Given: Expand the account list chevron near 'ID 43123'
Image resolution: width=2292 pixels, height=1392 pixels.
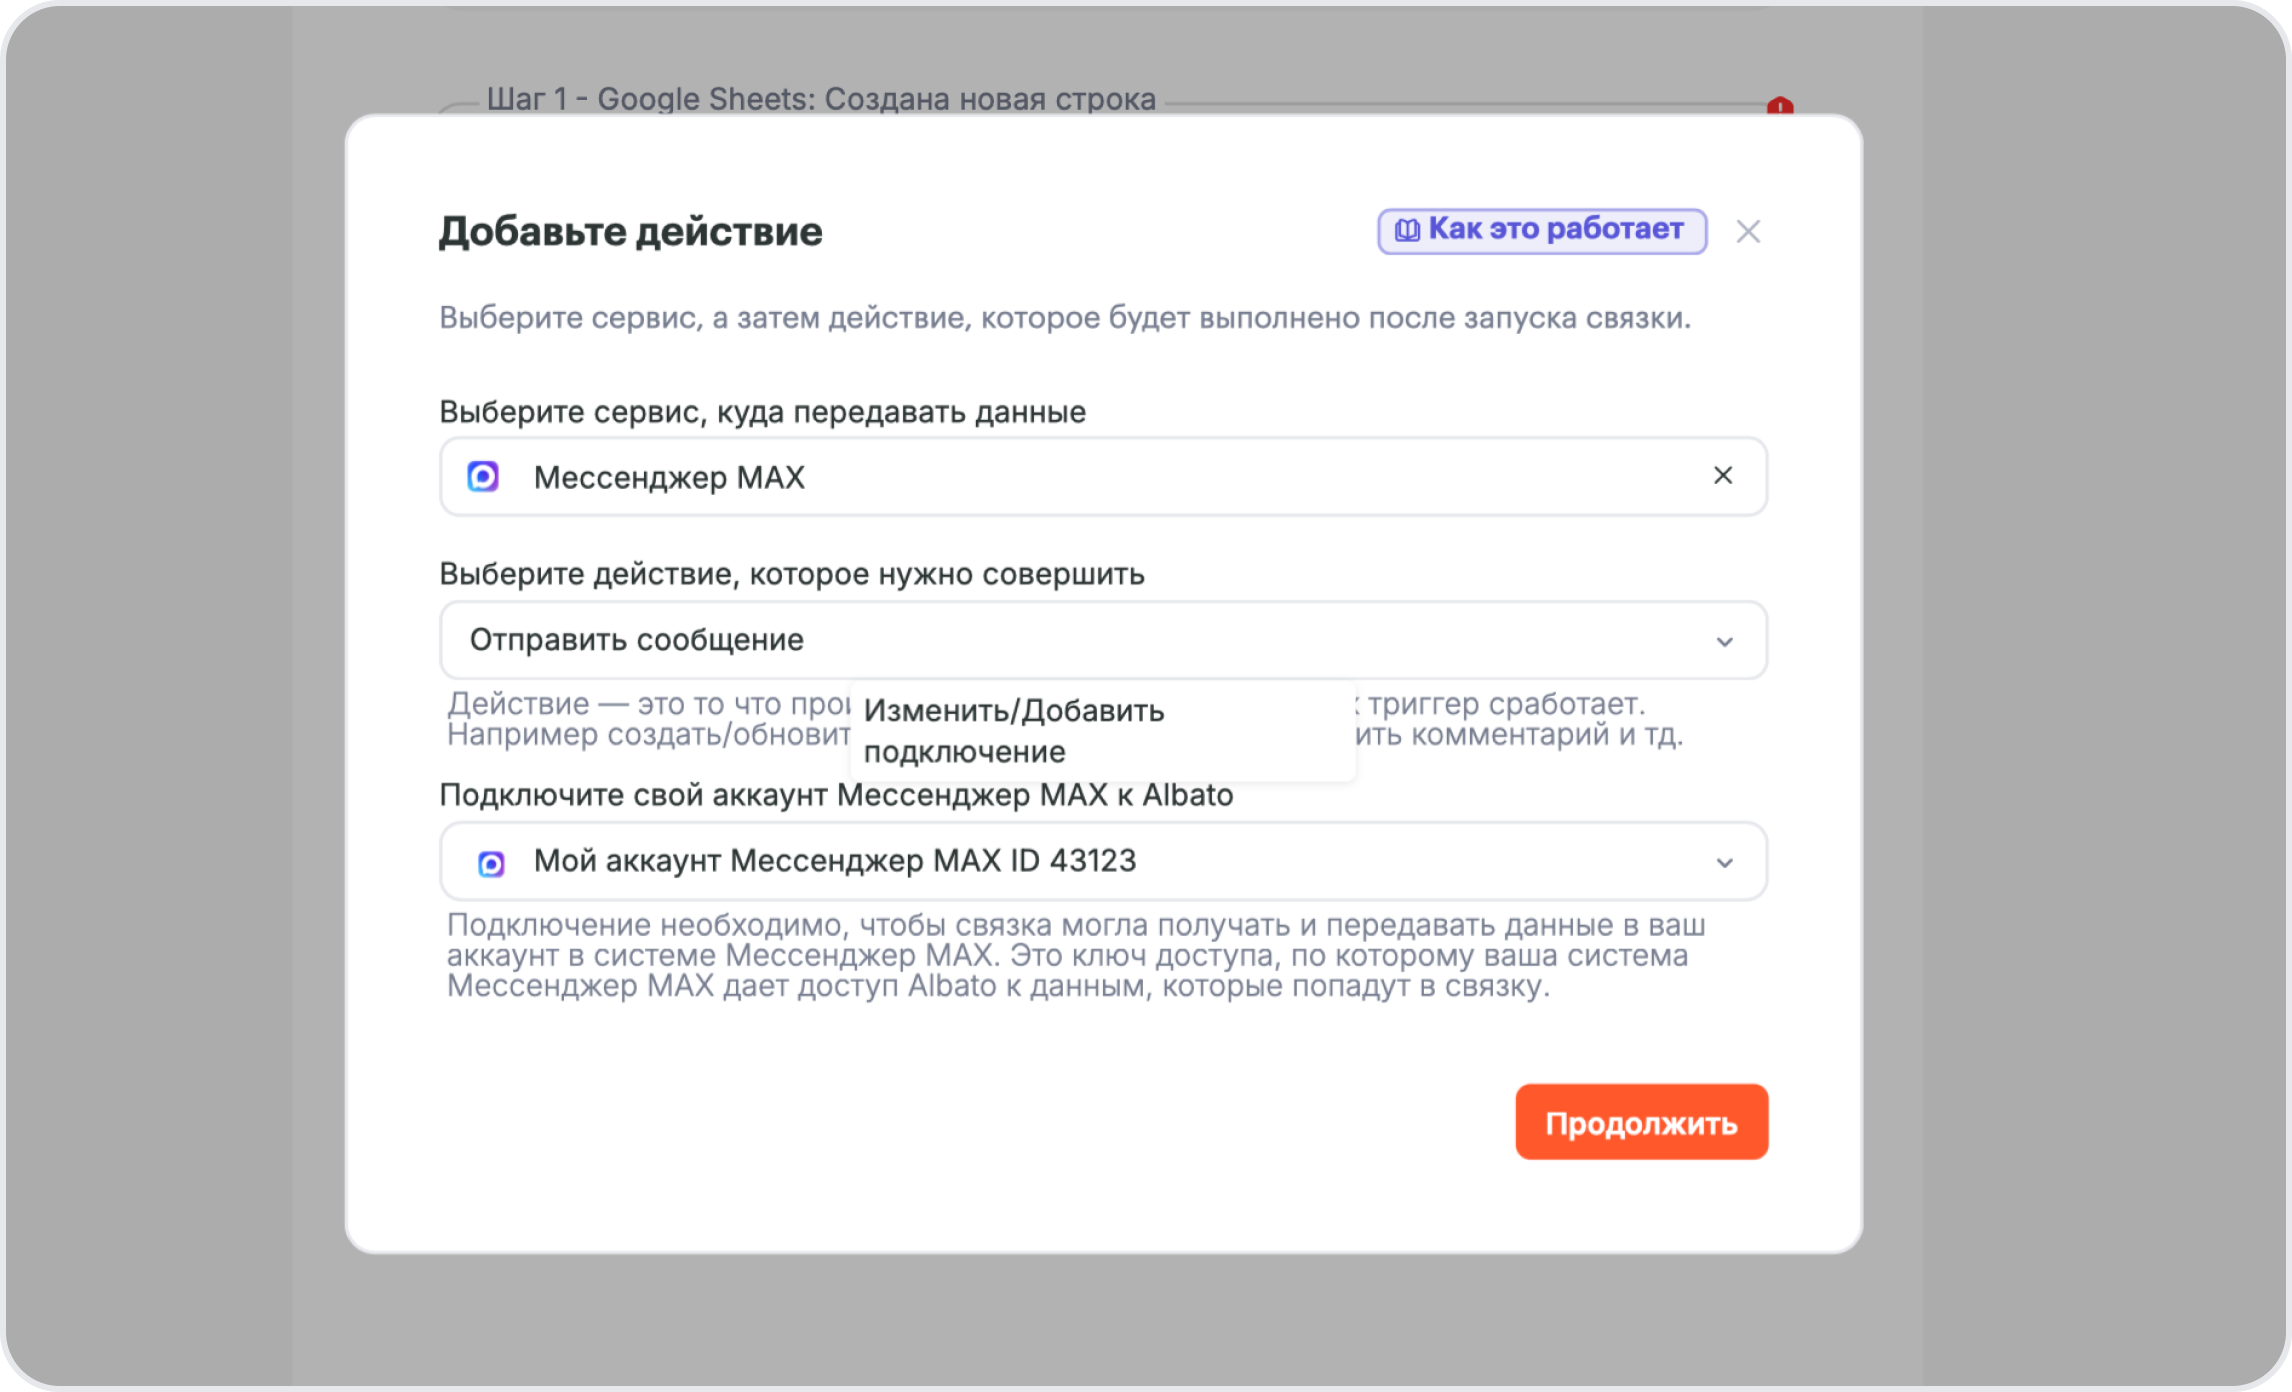Looking at the screenshot, I should click(x=1724, y=863).
